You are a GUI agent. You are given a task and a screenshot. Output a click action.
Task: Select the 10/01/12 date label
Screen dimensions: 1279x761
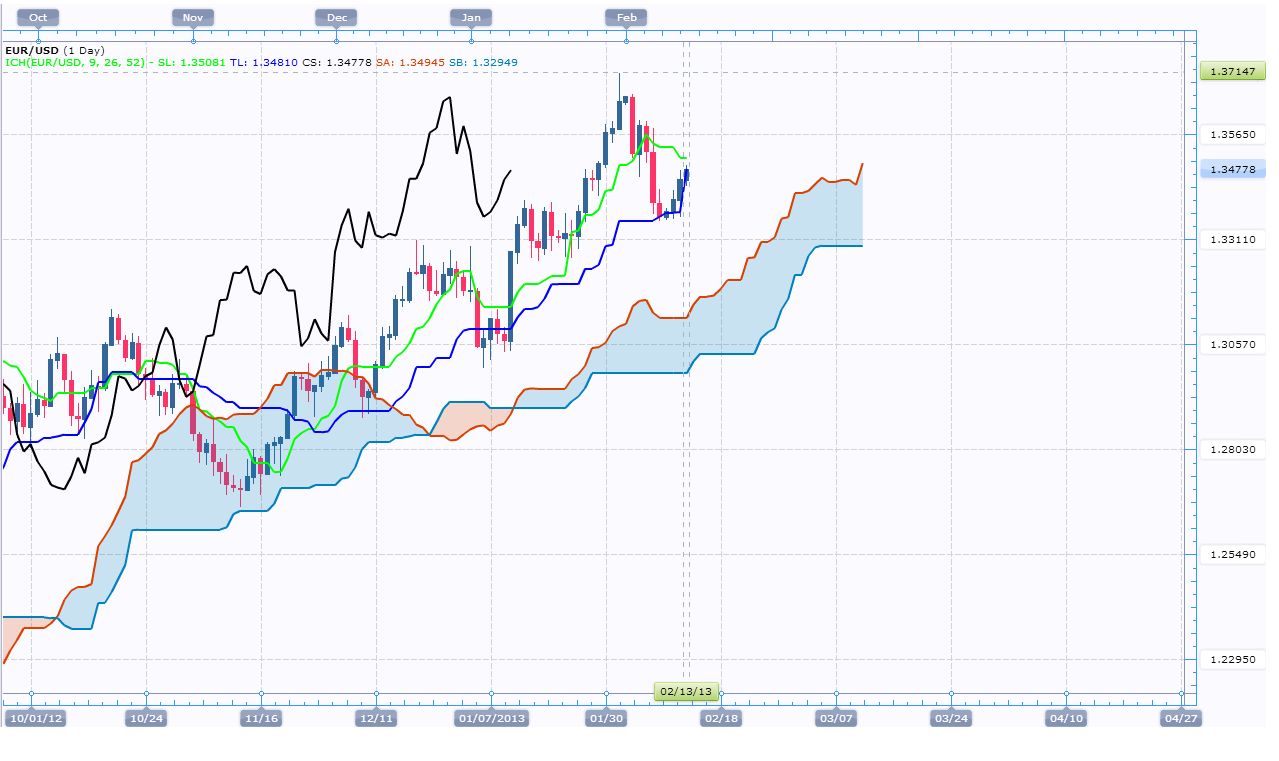(36, 718)
